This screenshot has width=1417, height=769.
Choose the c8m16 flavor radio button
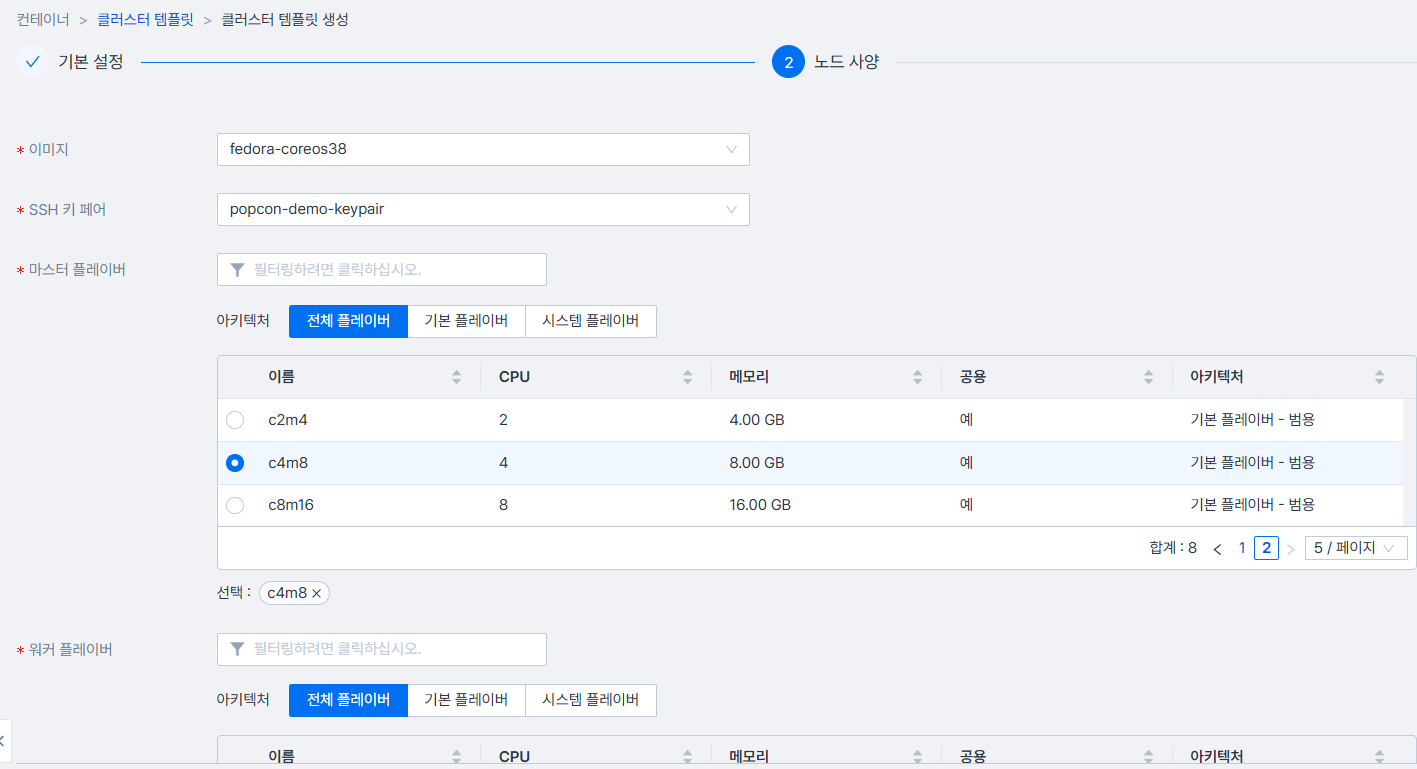235,506
